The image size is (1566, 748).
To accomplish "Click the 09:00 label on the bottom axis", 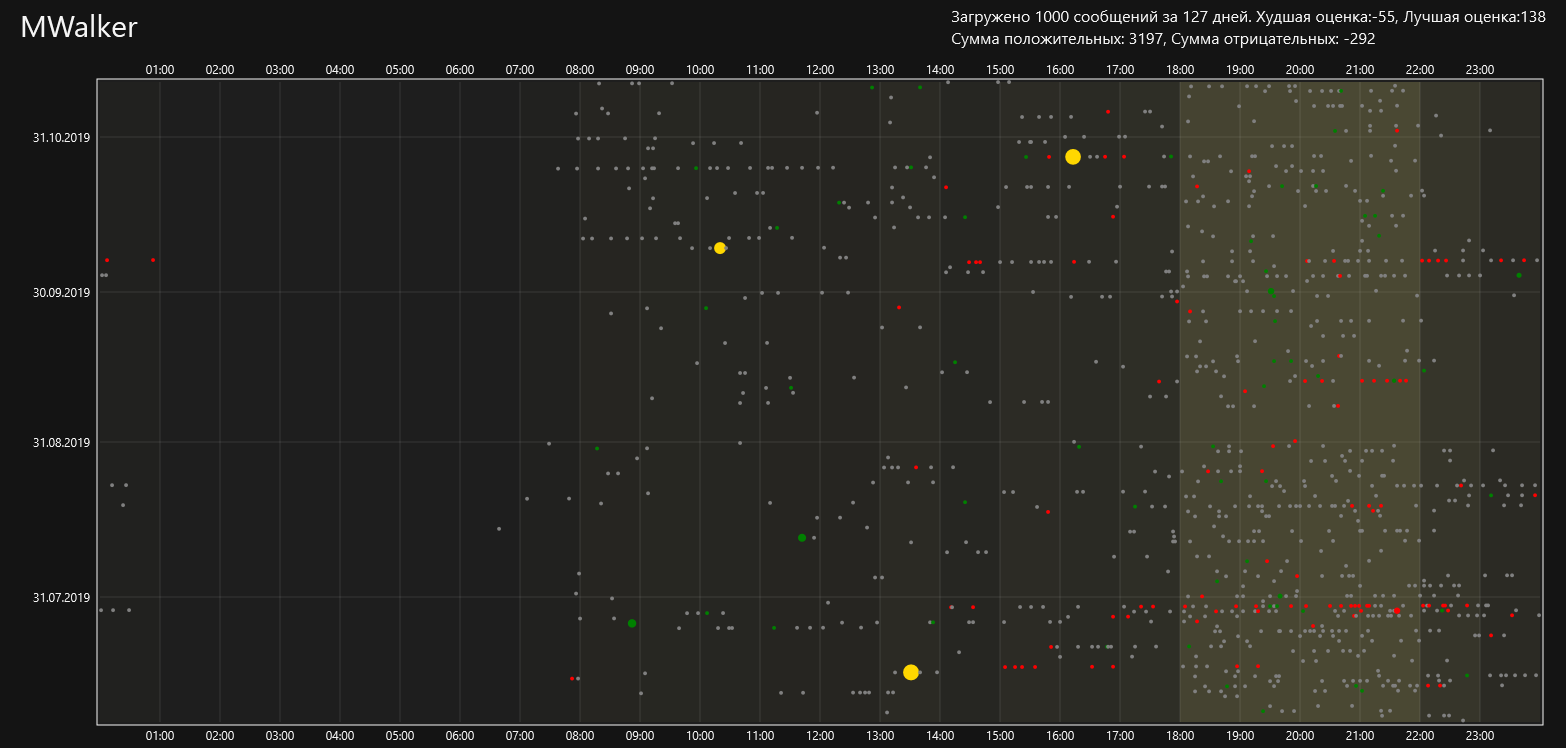I will coord(640,735).
